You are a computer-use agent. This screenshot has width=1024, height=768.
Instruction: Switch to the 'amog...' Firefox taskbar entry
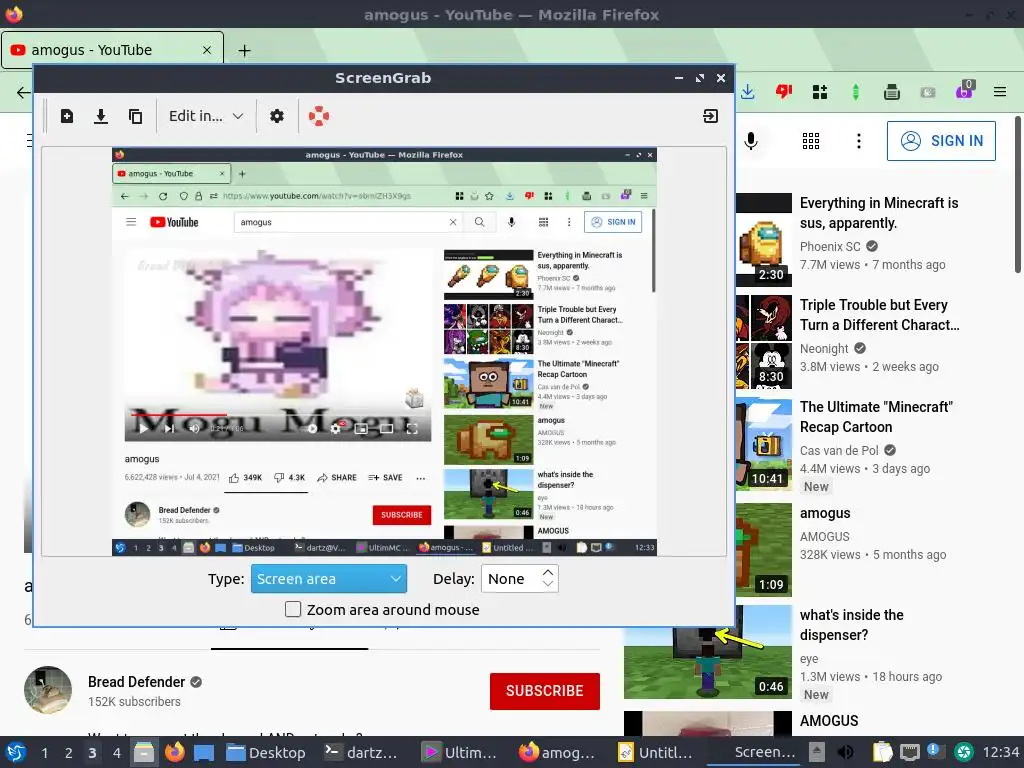[556, 752]
